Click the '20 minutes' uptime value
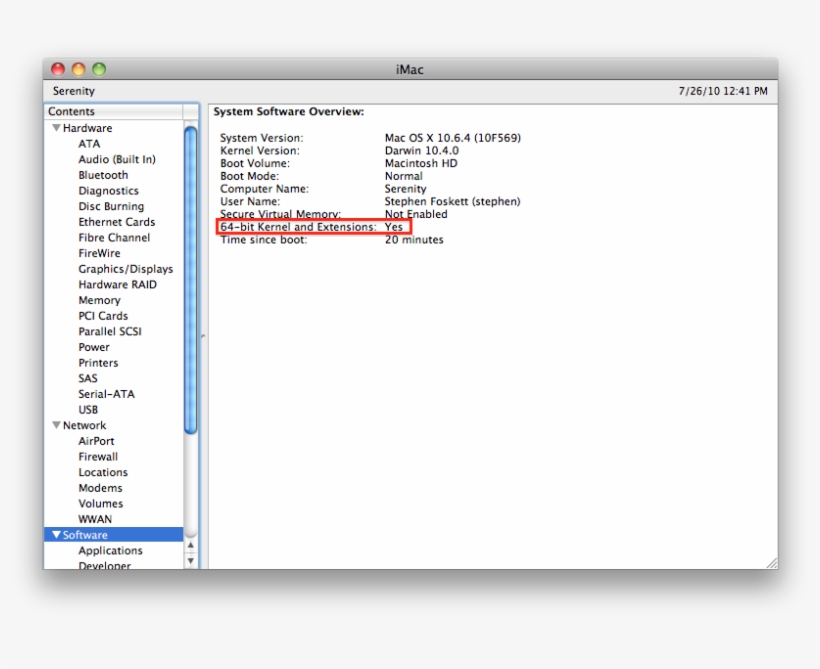 point(414,240)
